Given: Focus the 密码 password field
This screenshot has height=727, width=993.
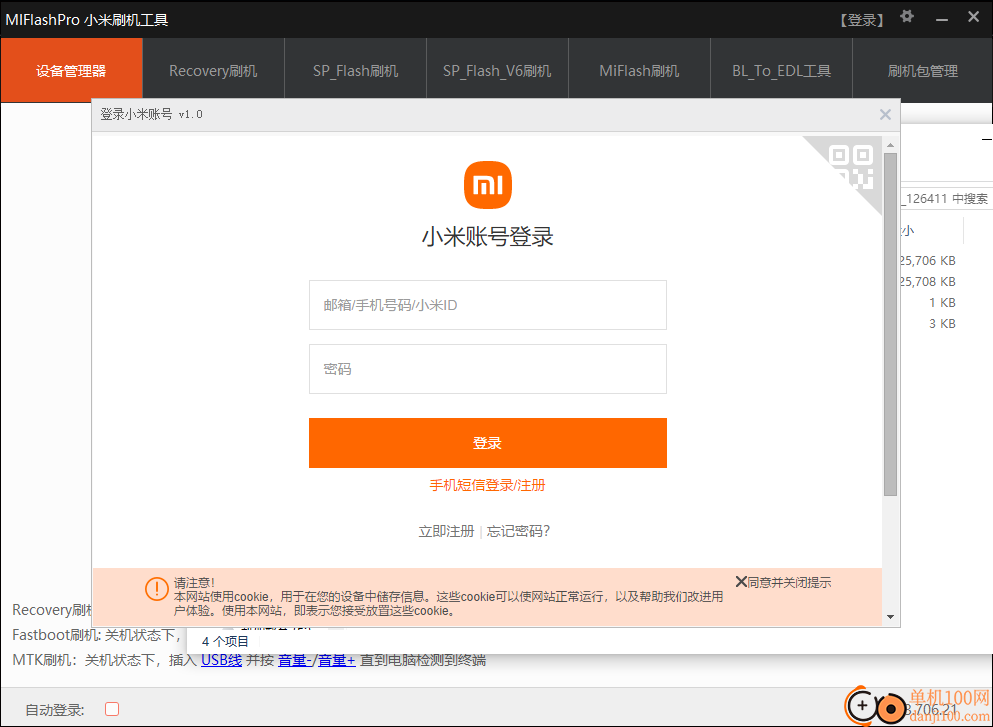Looking at the screenshot, I should (x=488, y=369).
